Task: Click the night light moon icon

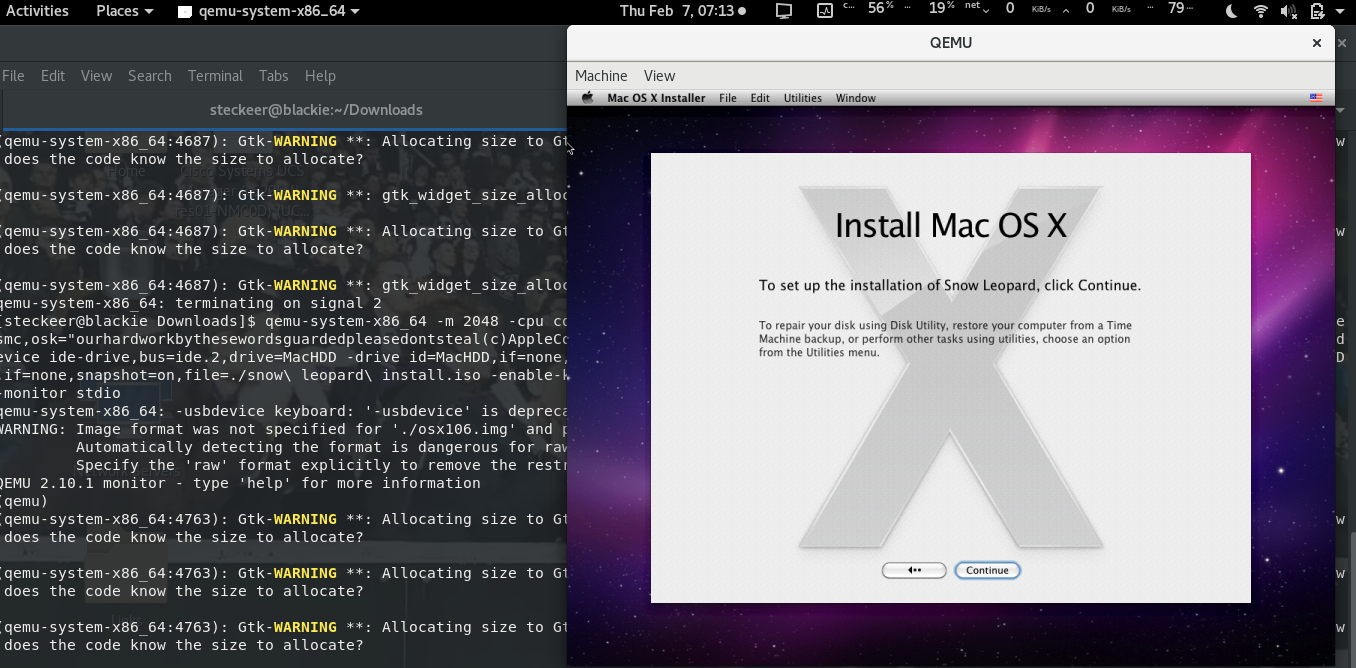Action: click(x=1231, y=11)
